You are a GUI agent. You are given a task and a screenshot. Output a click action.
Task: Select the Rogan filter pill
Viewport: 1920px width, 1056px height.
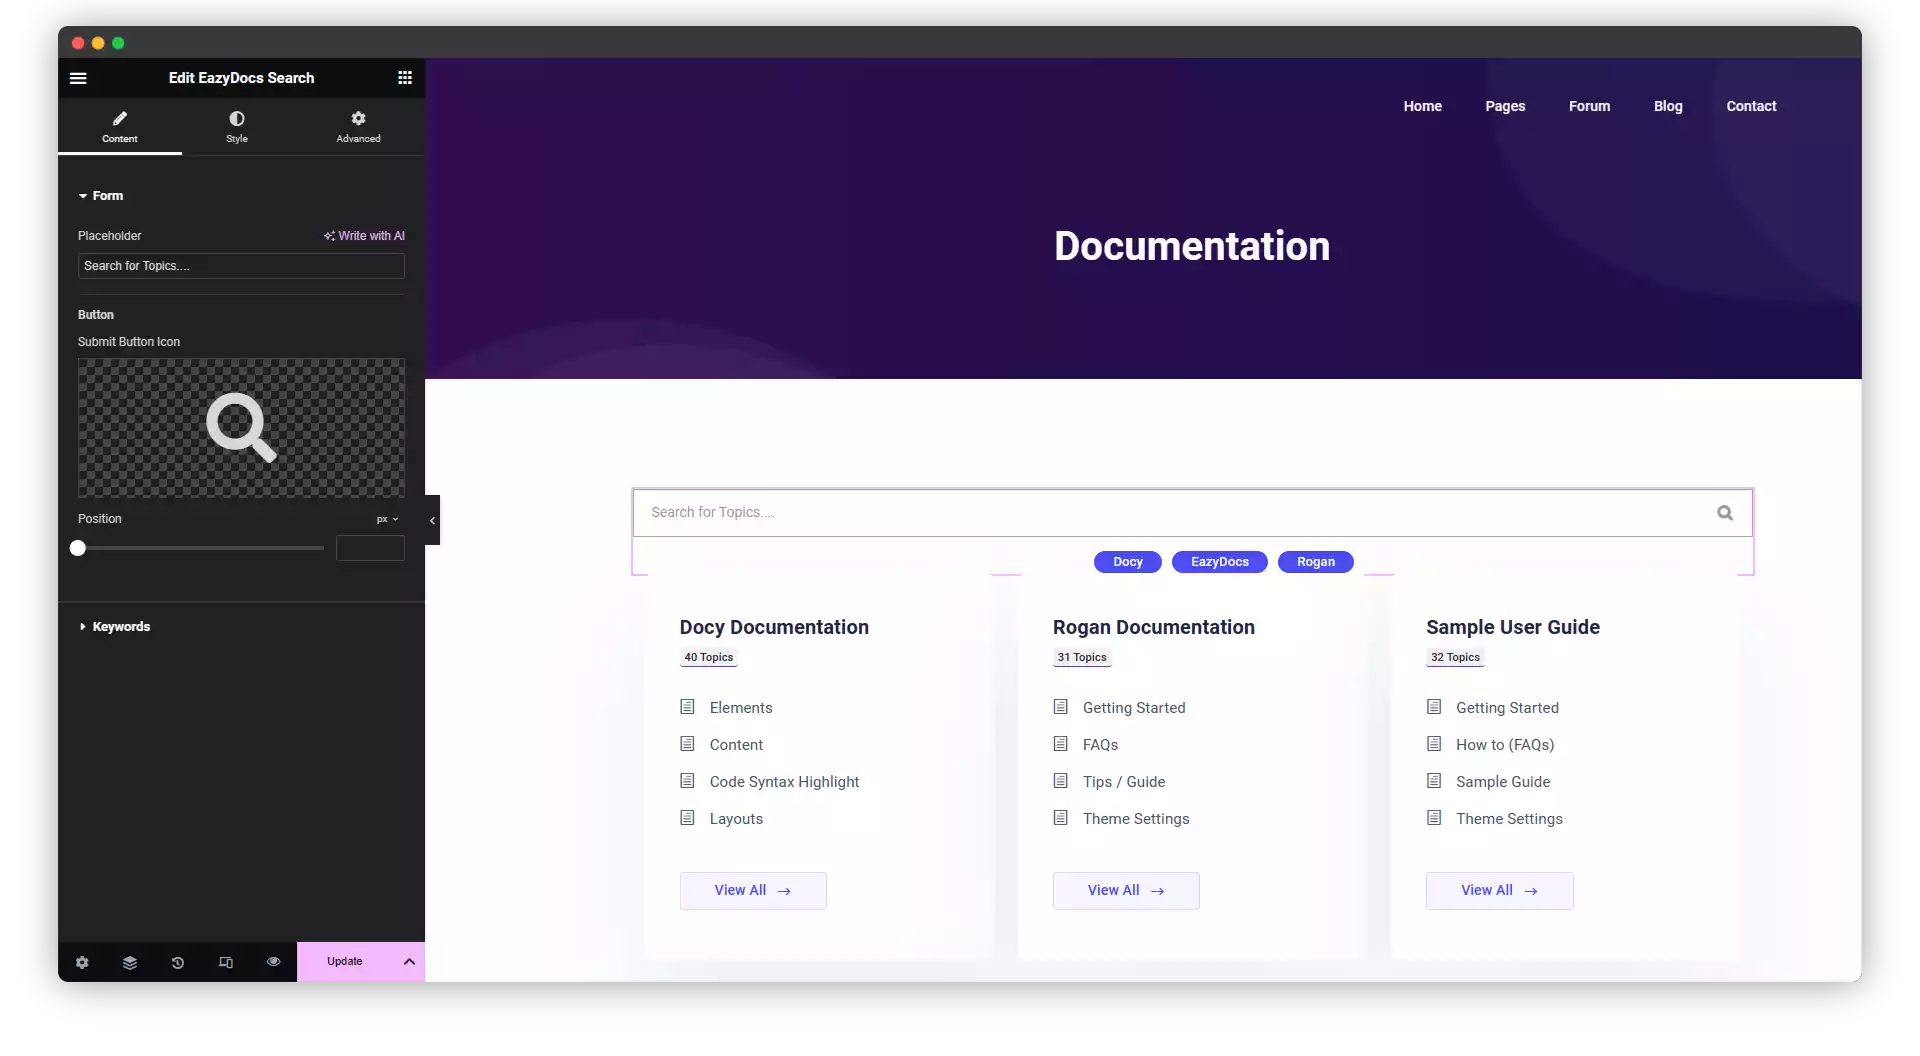tap(1315, 562)
